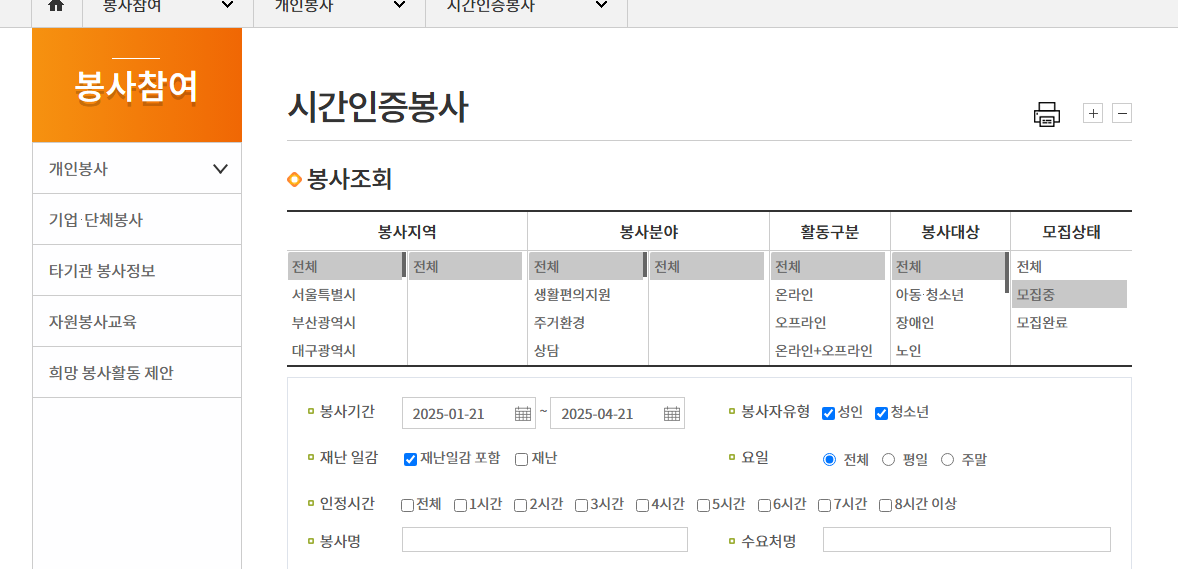1178x569 pixels.
Task: Go to the home icon in navigation
Action: pos(56,5)
